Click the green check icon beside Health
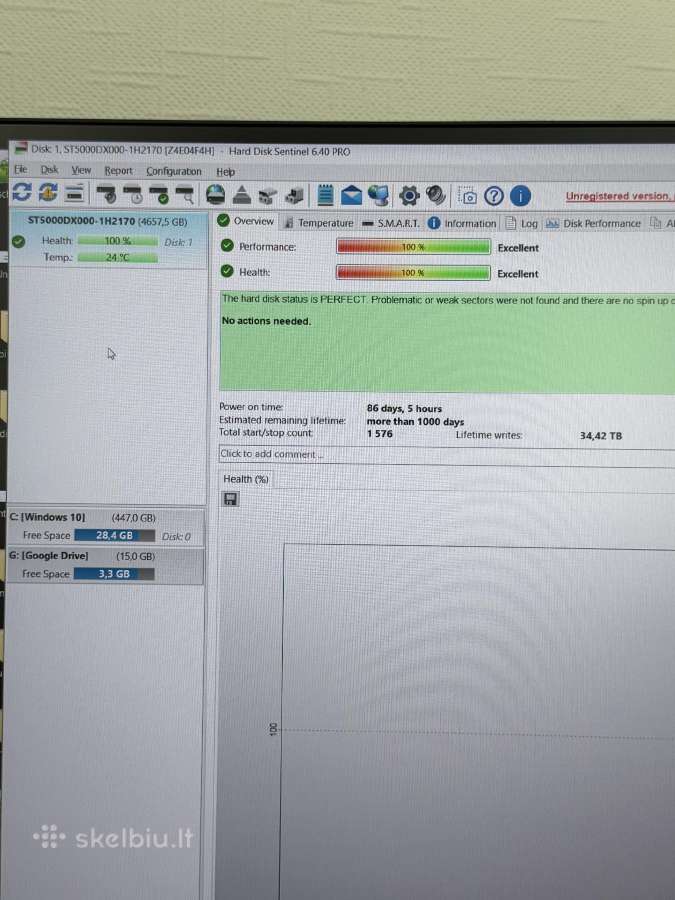675x900 pixels. click(227, 271)
